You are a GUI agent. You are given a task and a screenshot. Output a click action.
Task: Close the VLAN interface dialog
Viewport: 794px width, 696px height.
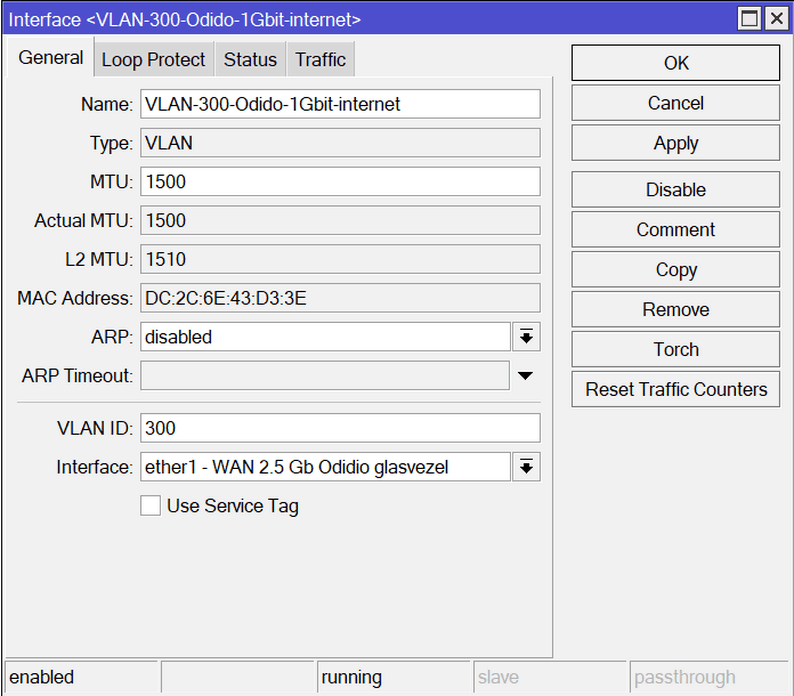coord(776,19)
